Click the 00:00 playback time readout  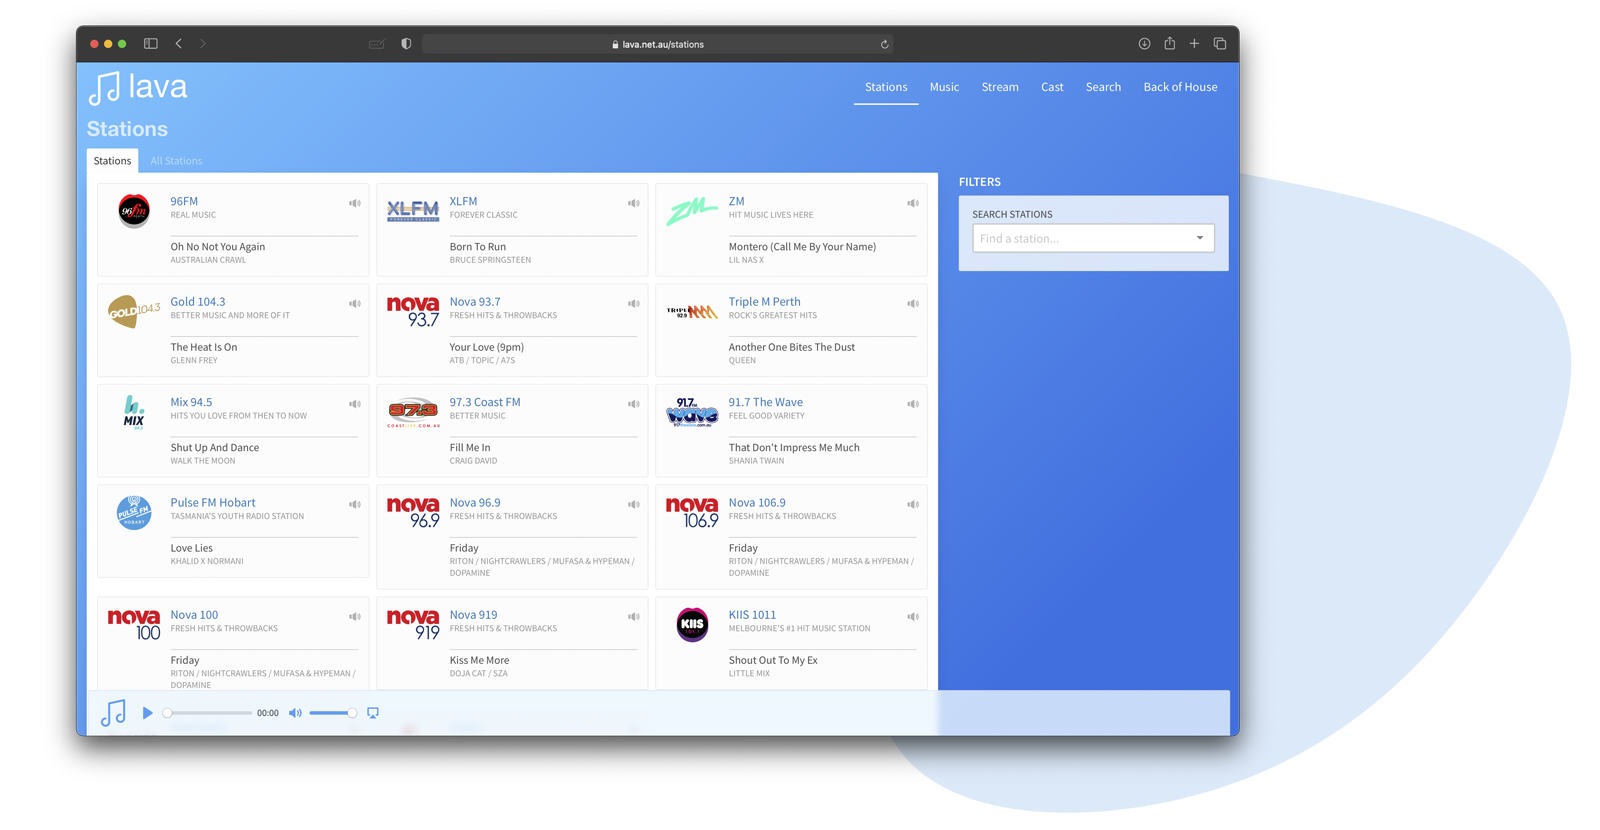268,713
